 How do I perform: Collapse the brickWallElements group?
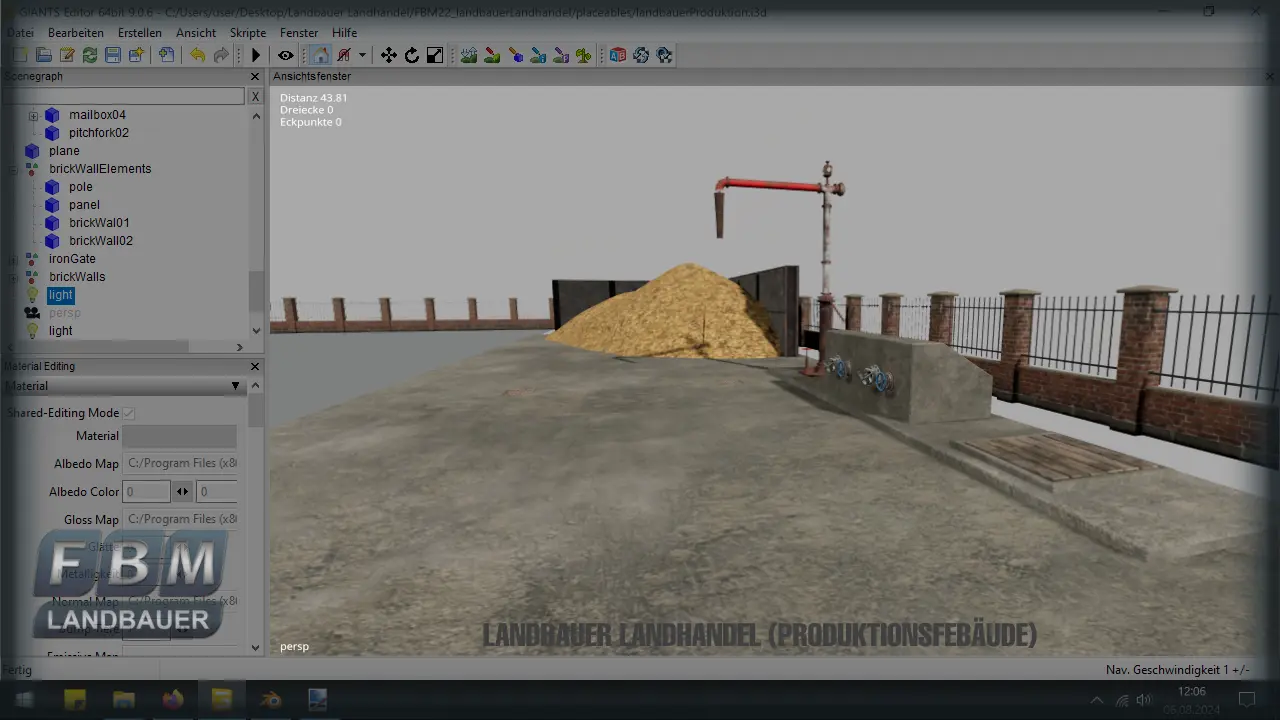point(13,169)
